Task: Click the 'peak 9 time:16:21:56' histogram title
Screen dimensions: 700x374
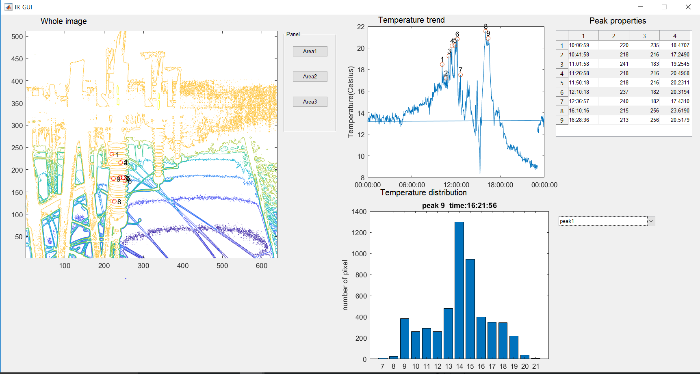Action: point(459,206)
